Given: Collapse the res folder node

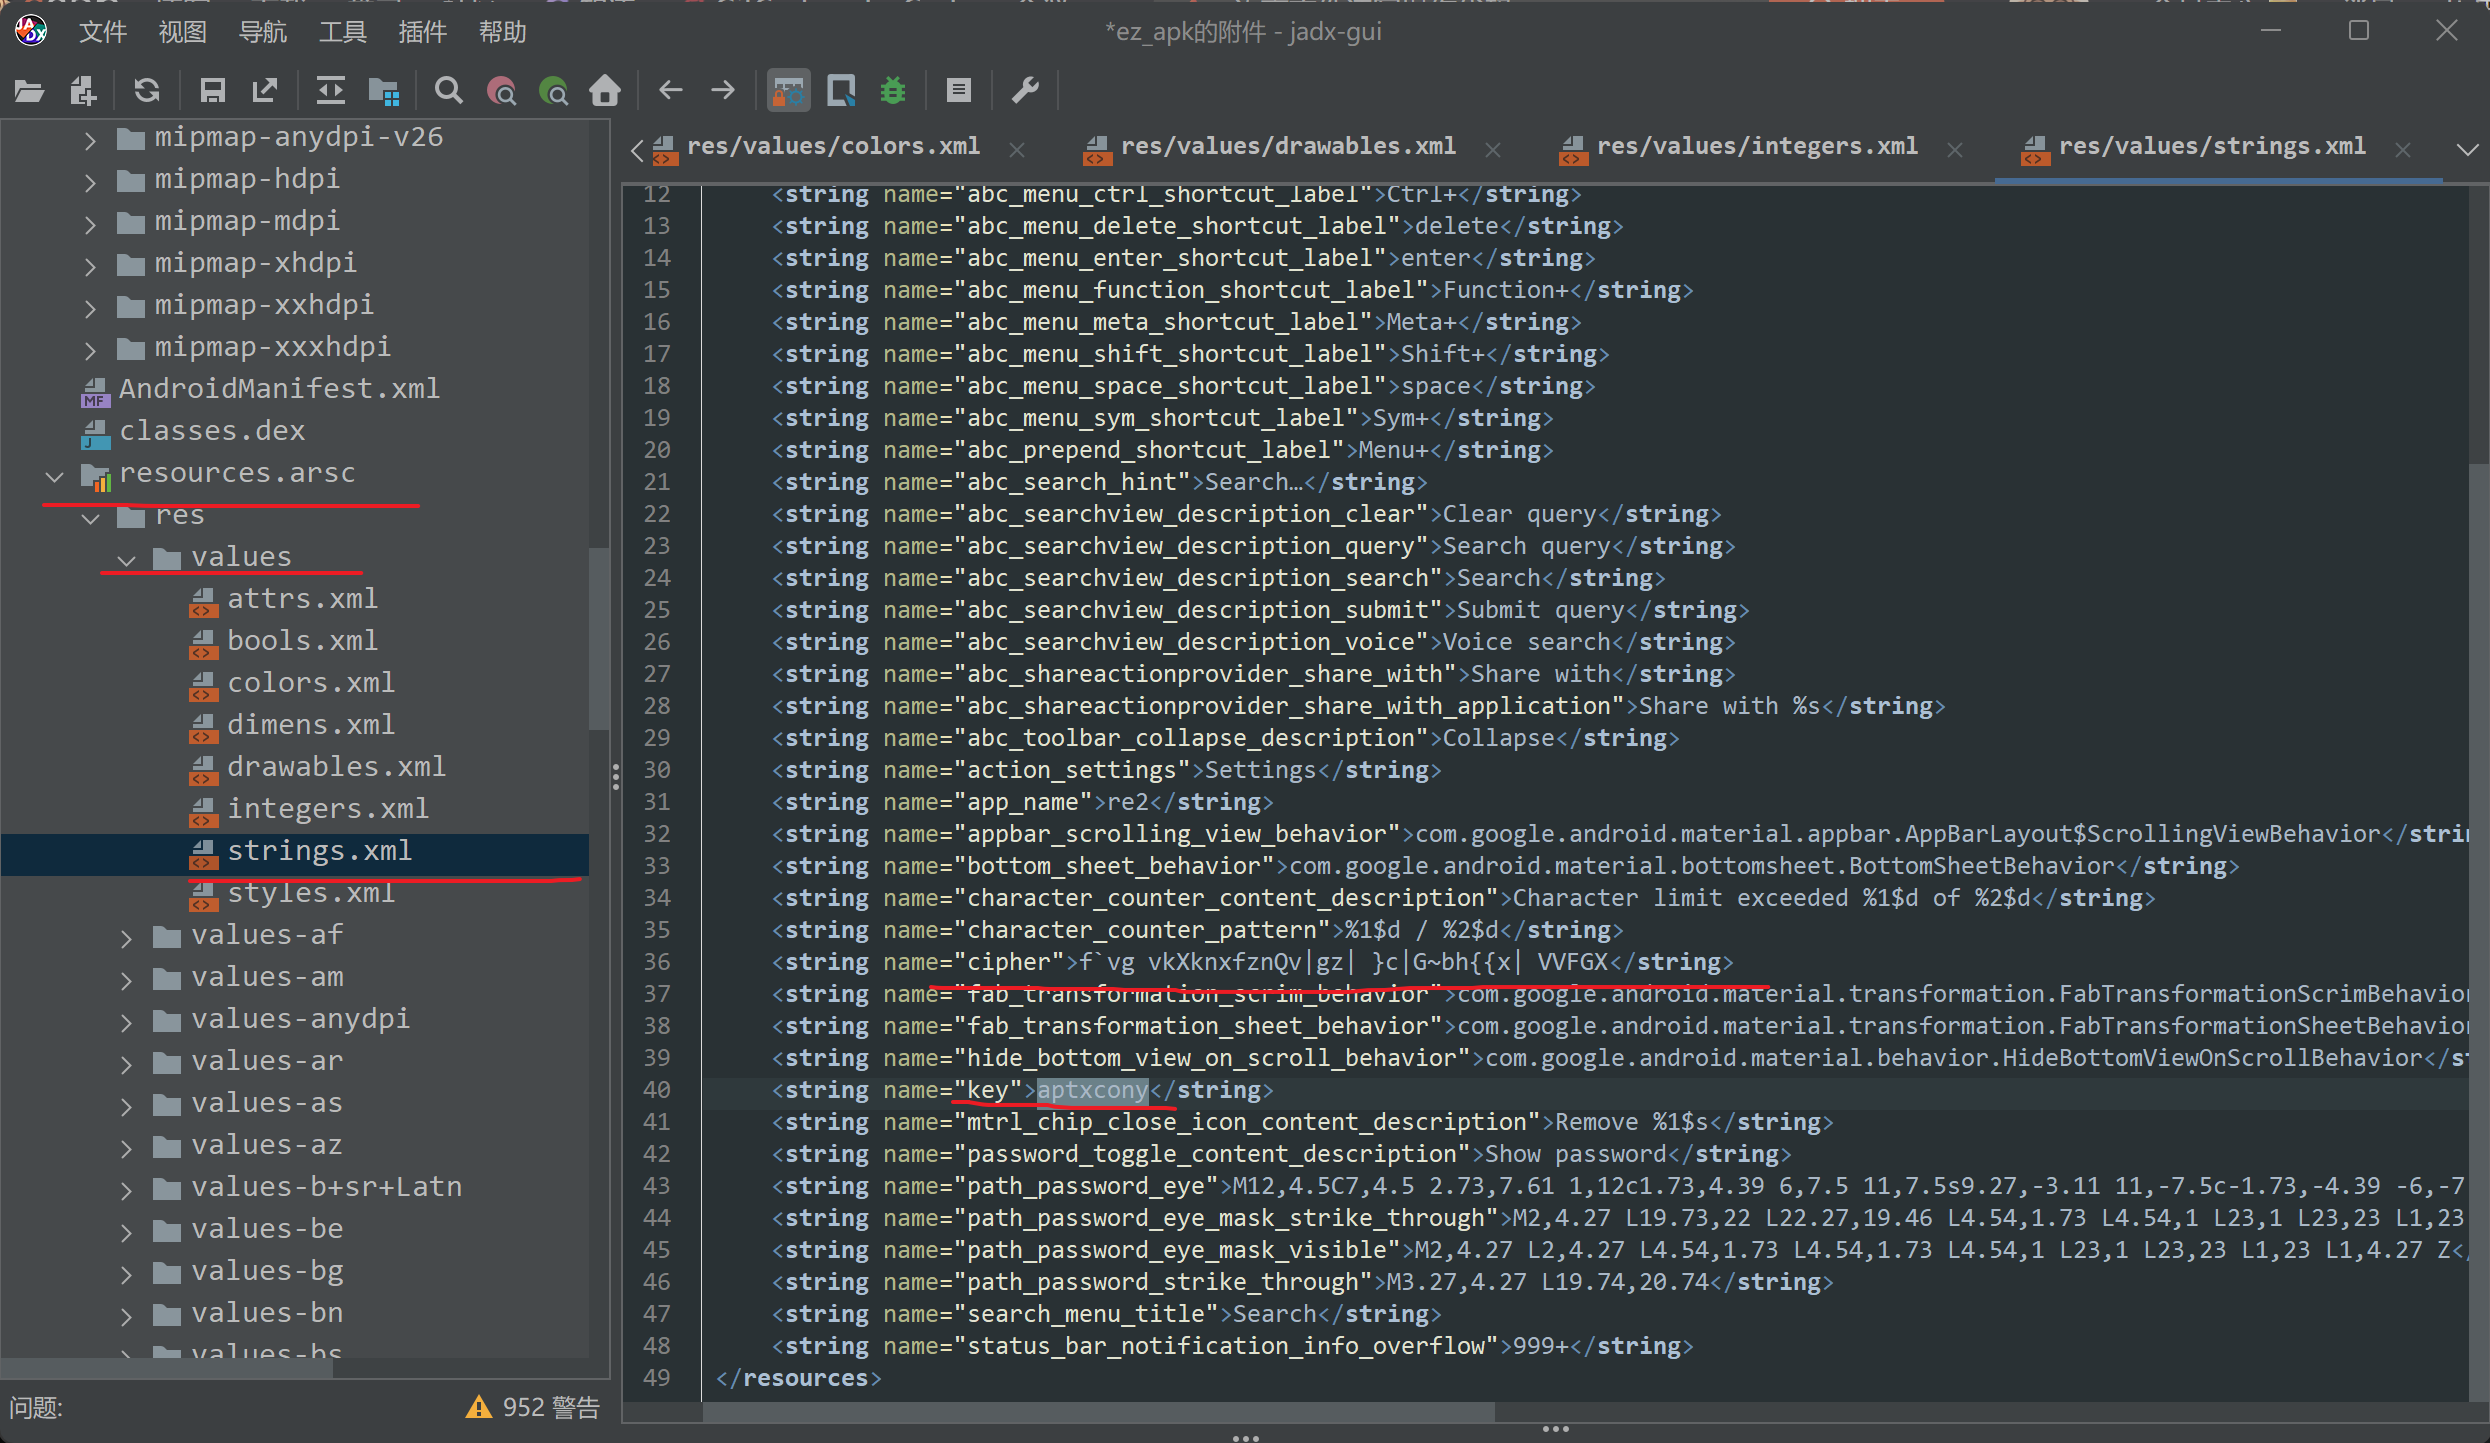Looking at the screenshot, I should (91, 518).
